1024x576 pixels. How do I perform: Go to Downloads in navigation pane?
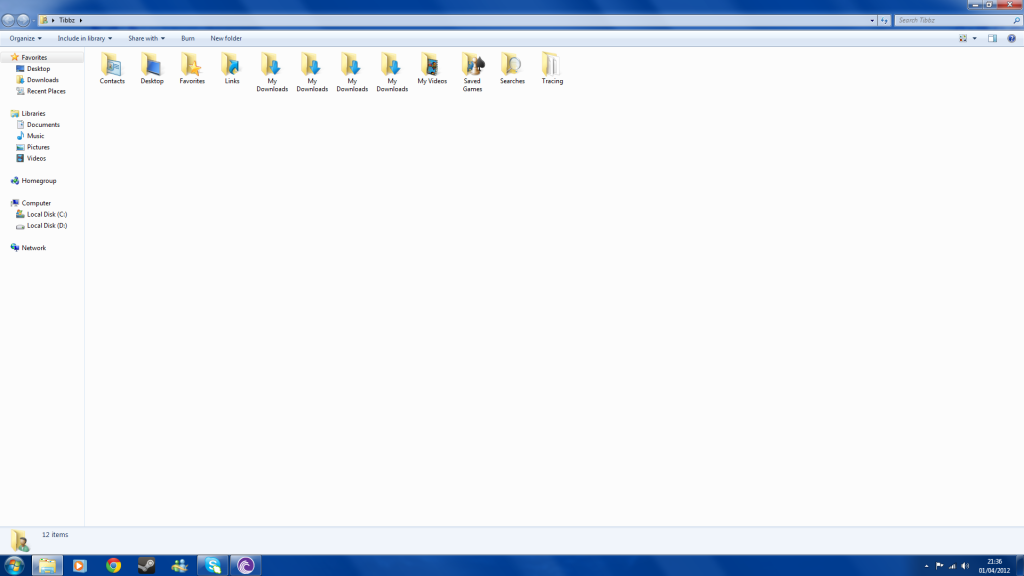tap(42, 80)
